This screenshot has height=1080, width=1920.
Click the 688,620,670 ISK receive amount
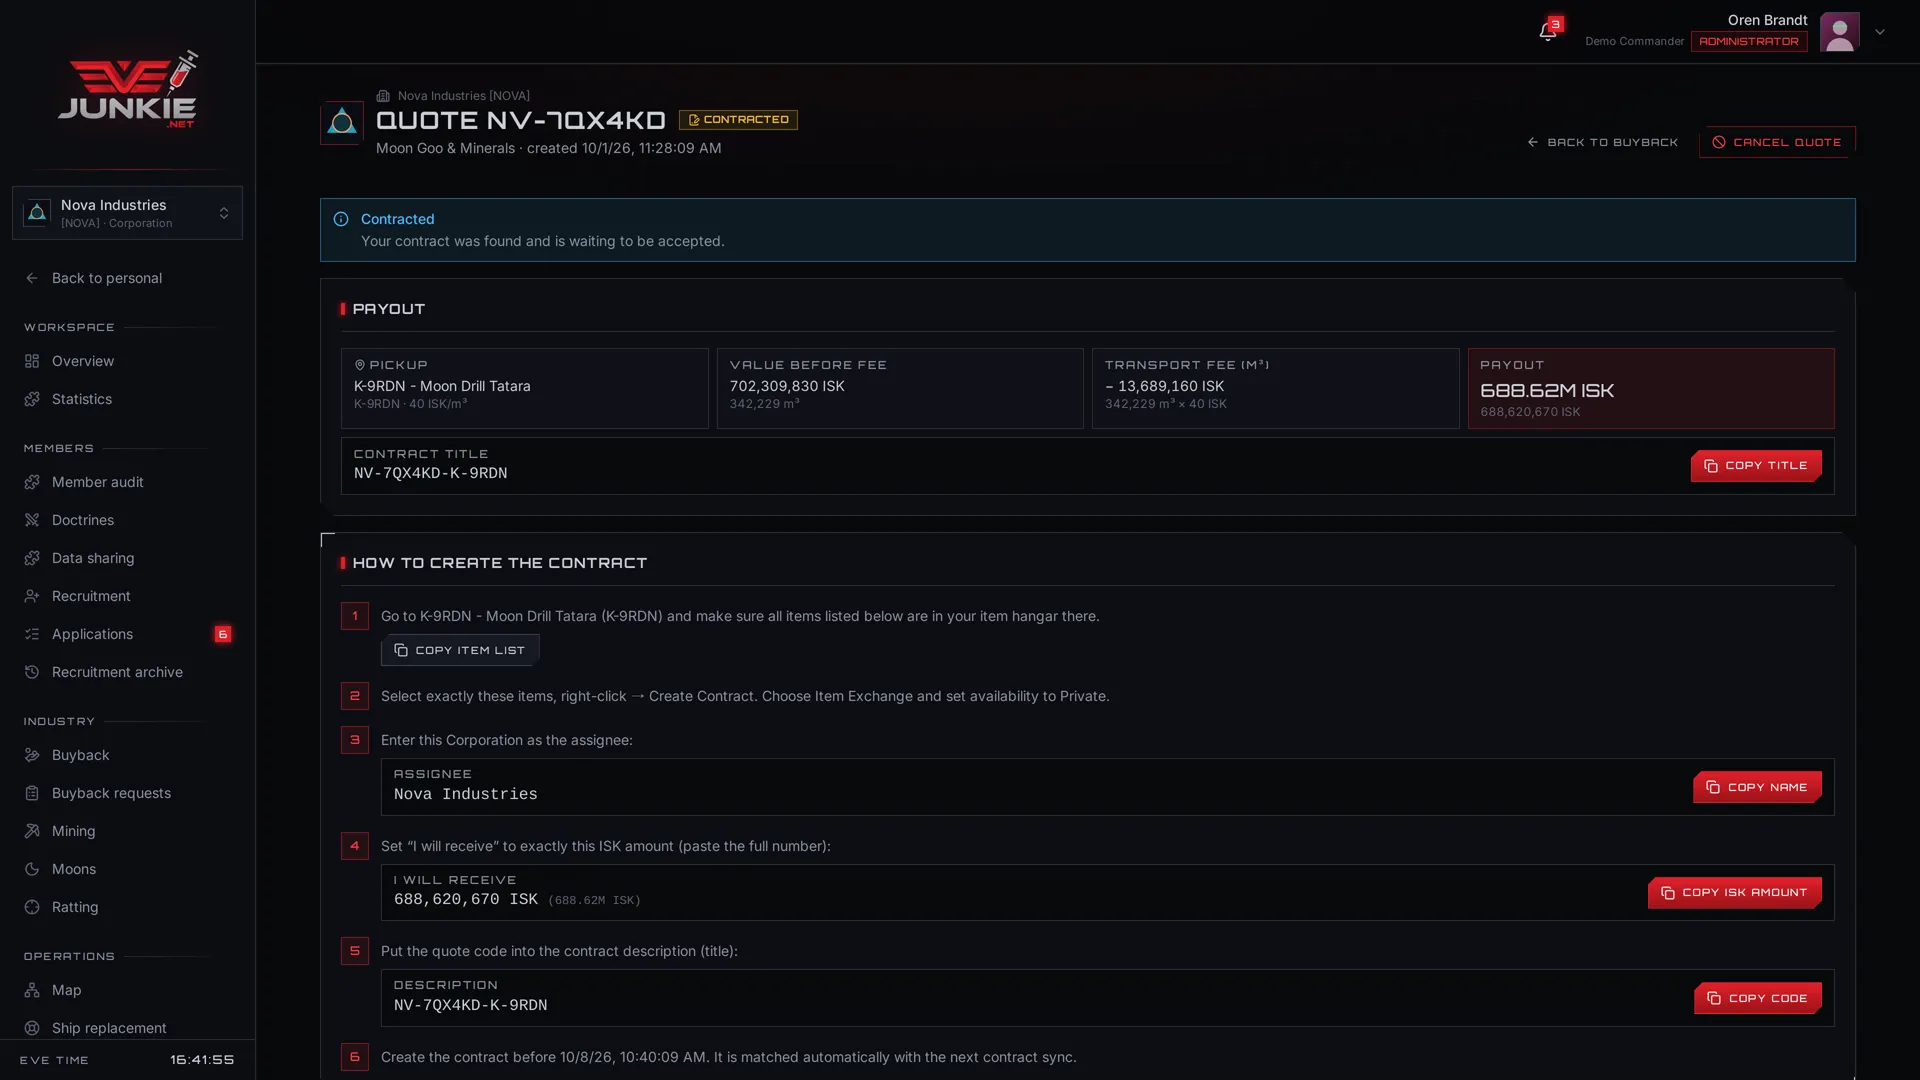pyautogui.click(x=466, y=900)
